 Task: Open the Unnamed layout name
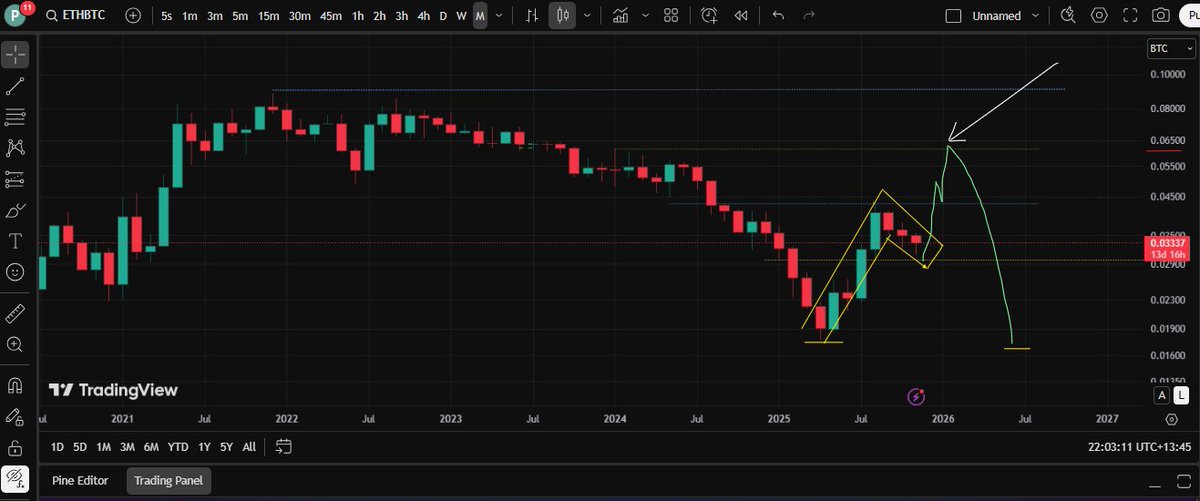996,16
